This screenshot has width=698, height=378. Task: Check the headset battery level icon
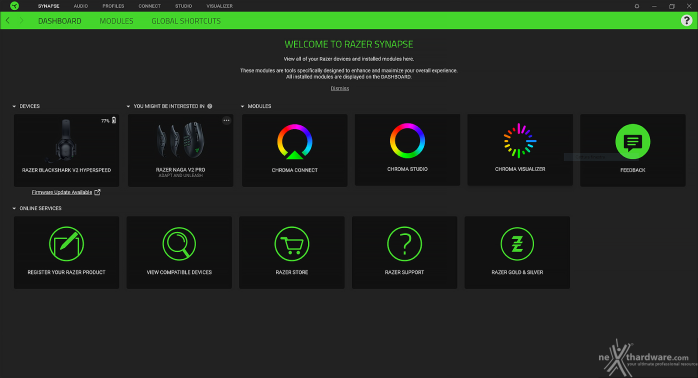114,120
